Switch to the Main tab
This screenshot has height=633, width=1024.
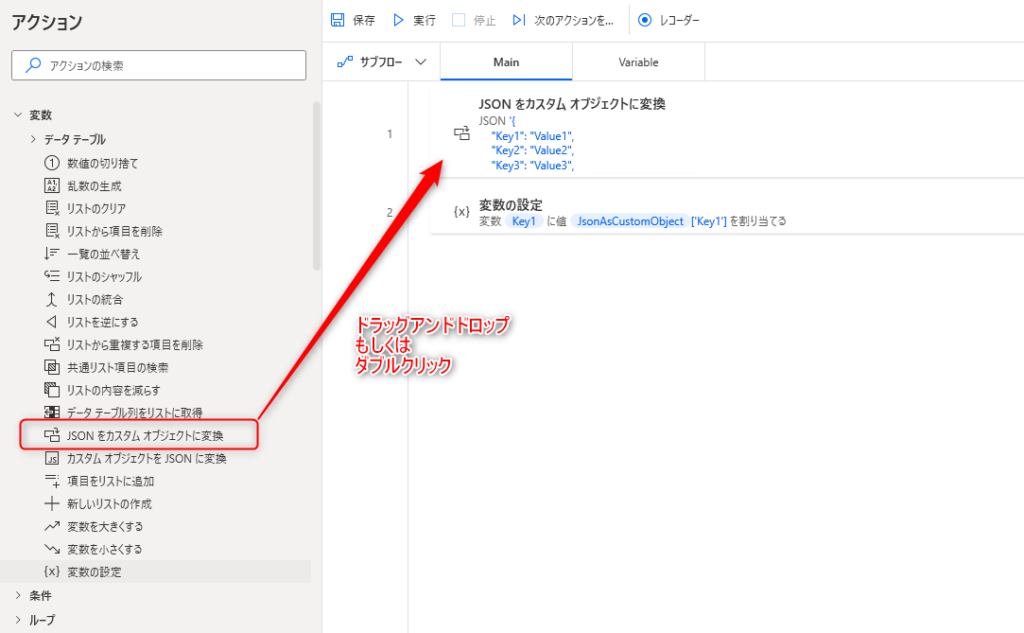pos(506,62)
